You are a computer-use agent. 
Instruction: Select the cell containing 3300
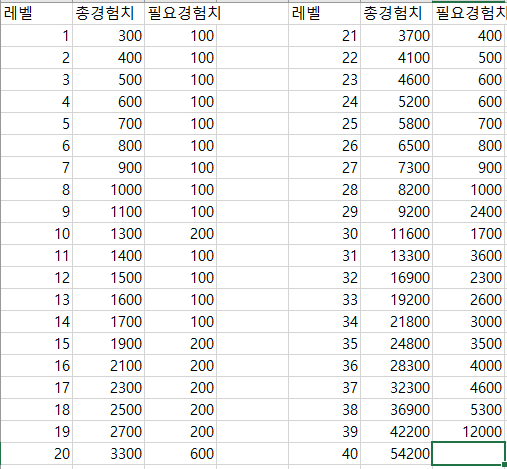pos(108,453)
